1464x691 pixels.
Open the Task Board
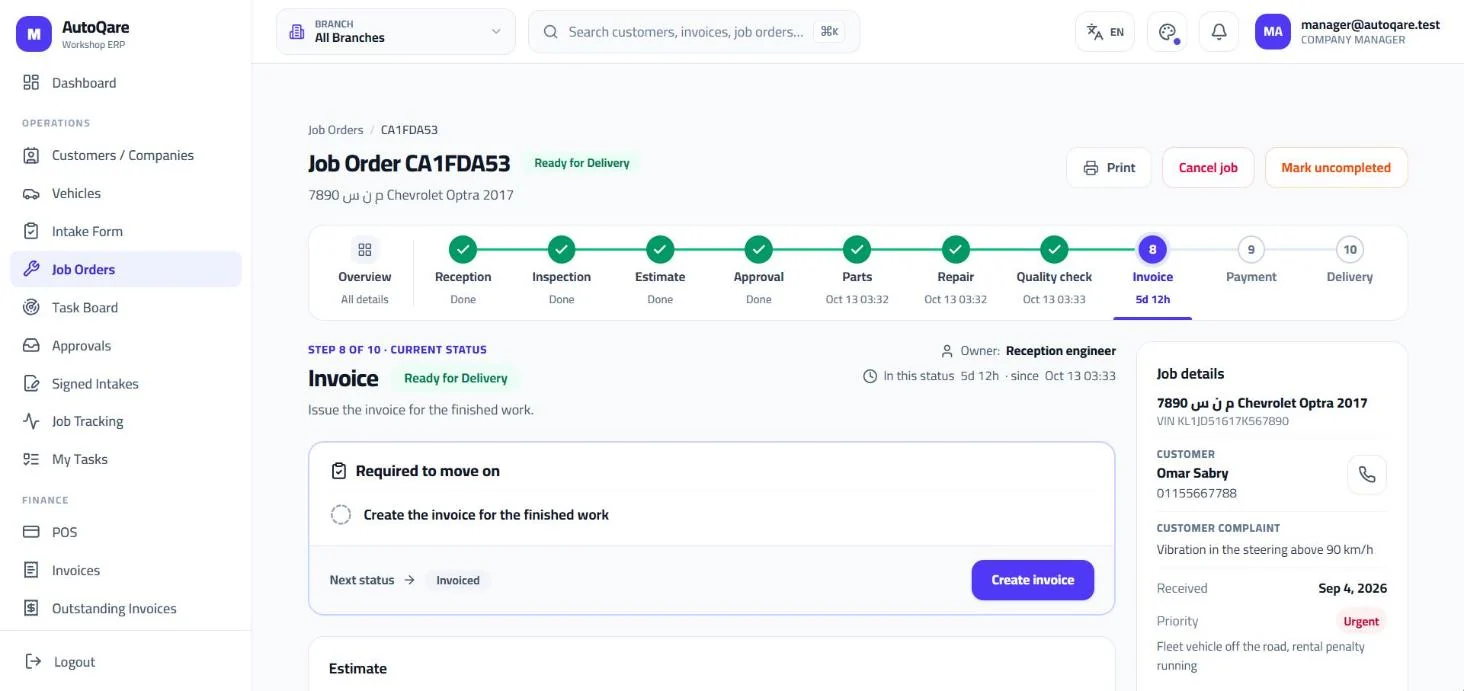[x=126, y=307]
